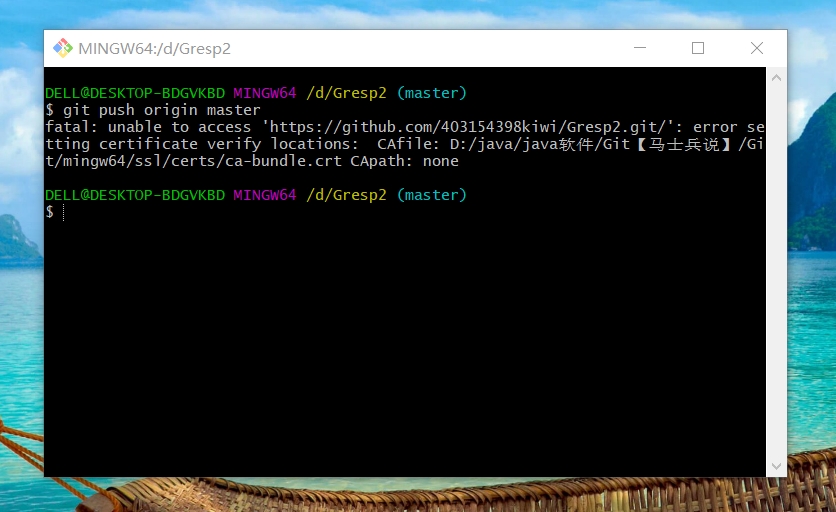This screenshot has height=512, width=836.
Task: Click the 'ca-bundle.crt CApath: none' text
Action: (x=342, y=161)
